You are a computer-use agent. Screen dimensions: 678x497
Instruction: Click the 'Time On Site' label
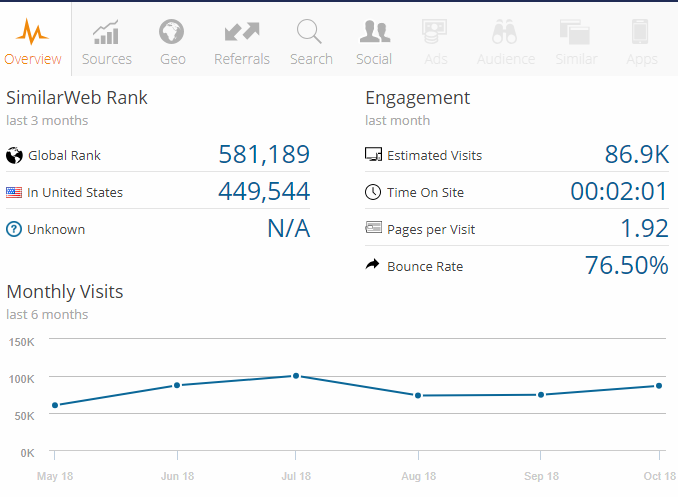click(425, 192)
